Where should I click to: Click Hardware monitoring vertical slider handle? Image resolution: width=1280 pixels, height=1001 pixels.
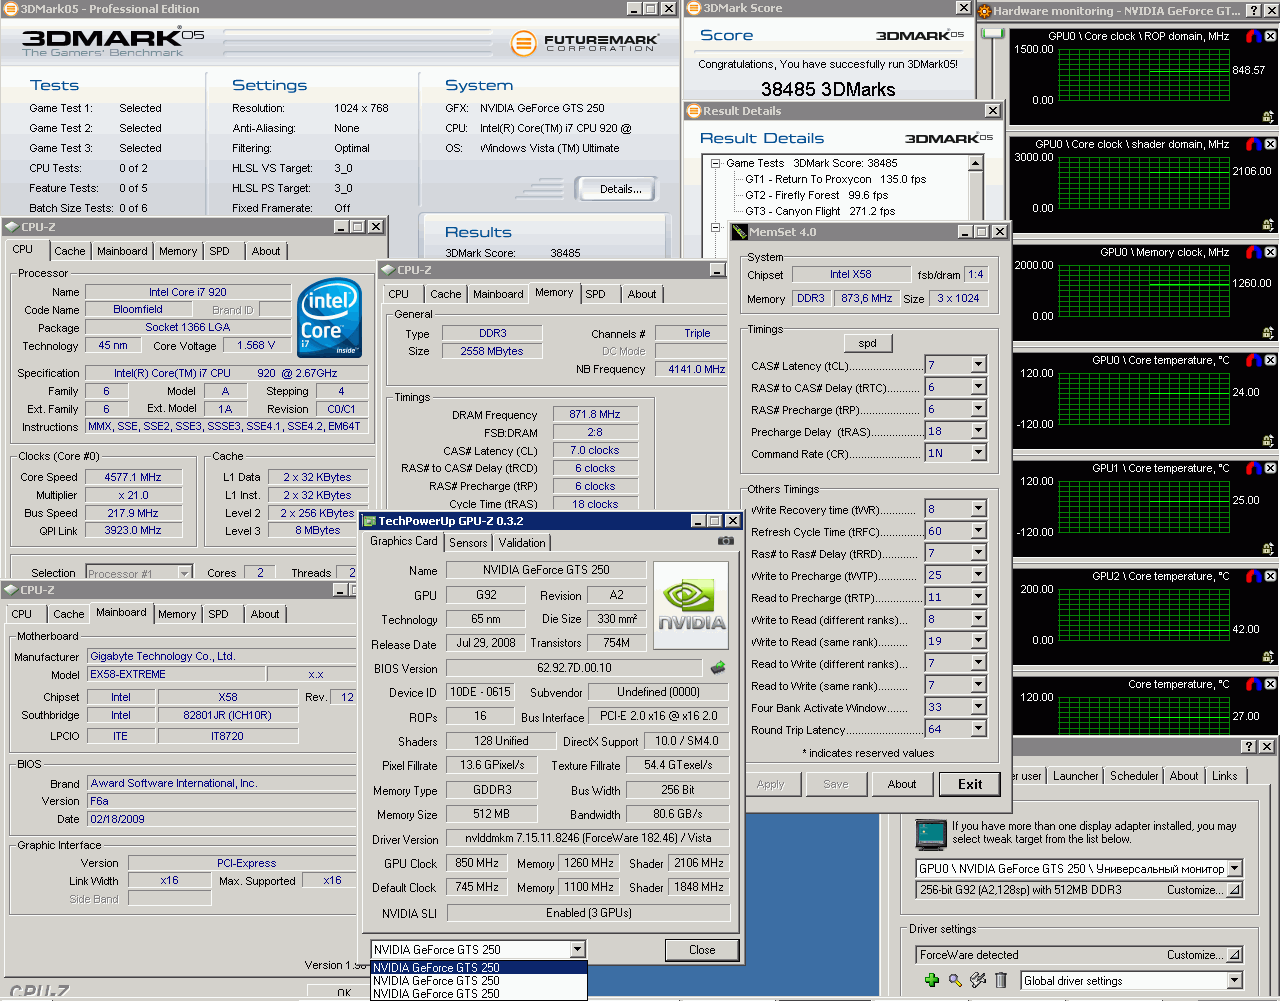tap(993, 34)
